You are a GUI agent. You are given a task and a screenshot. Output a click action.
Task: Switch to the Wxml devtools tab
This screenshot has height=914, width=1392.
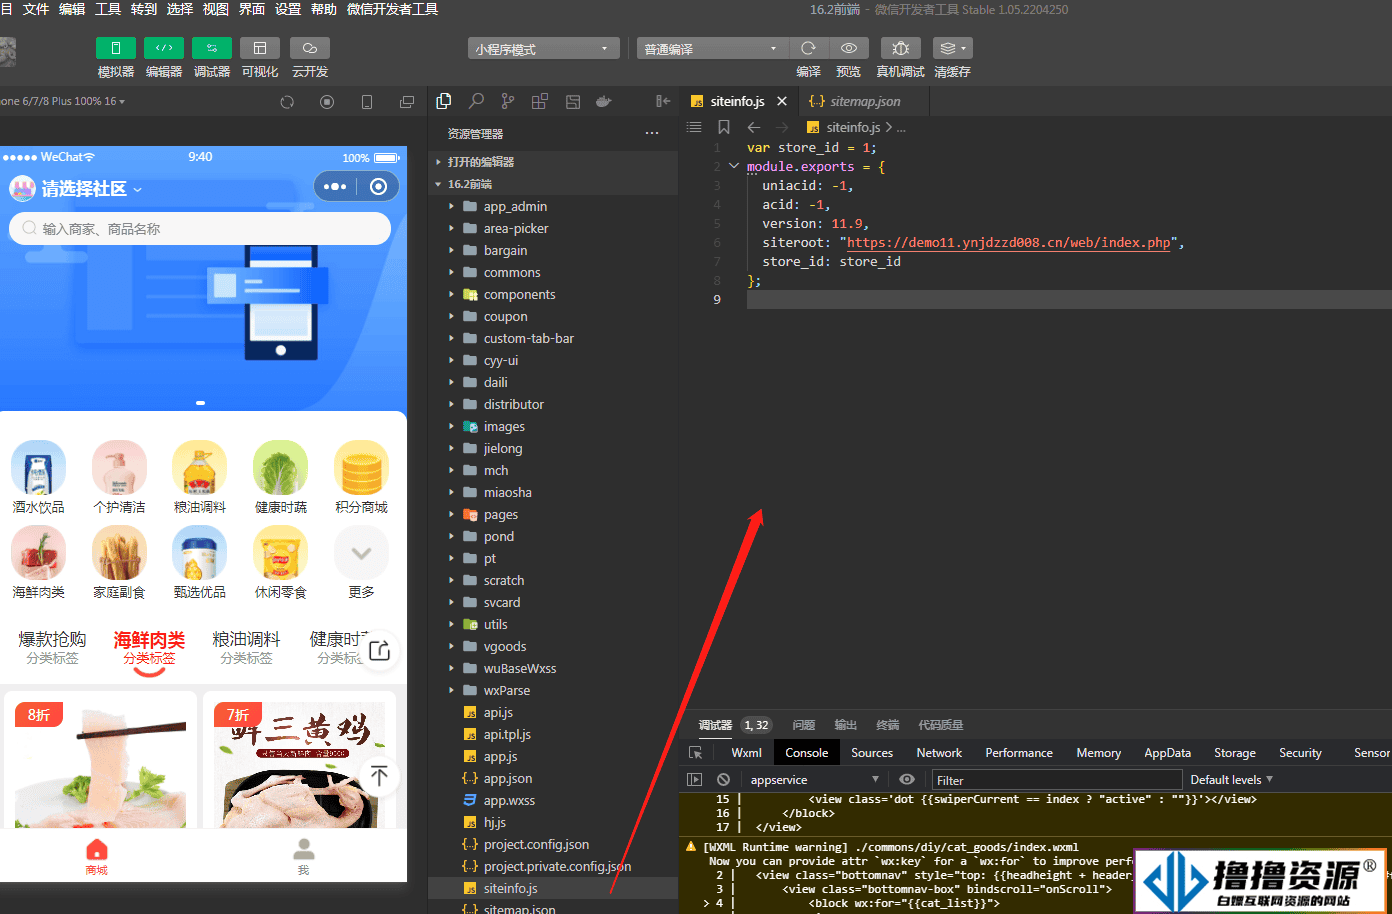(x=746, y=753)
